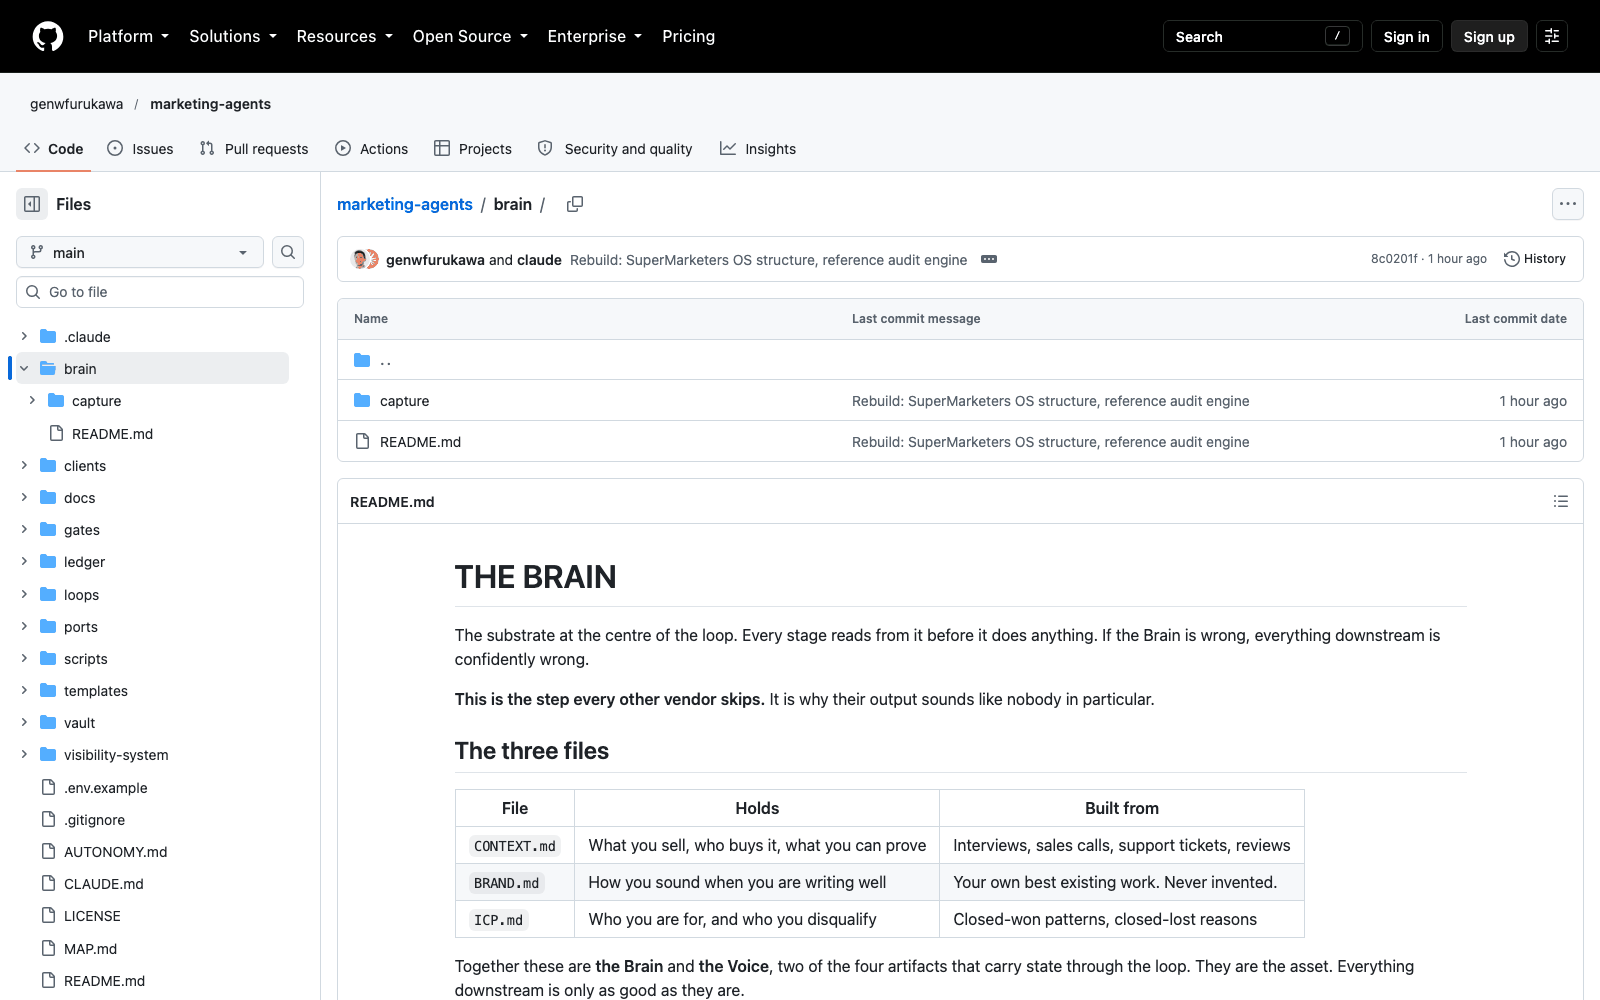Open the global navigation settings icon
This screenshot has width=1600, height=1000.
1552,36
